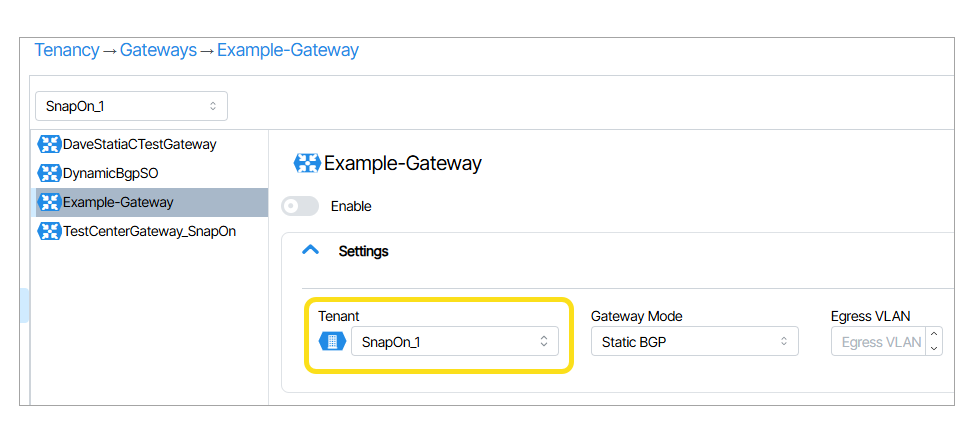Viewport: 970px width, 433px height.
Task: Open the Tenant dropdown in Settings
Action: [454, 342]
